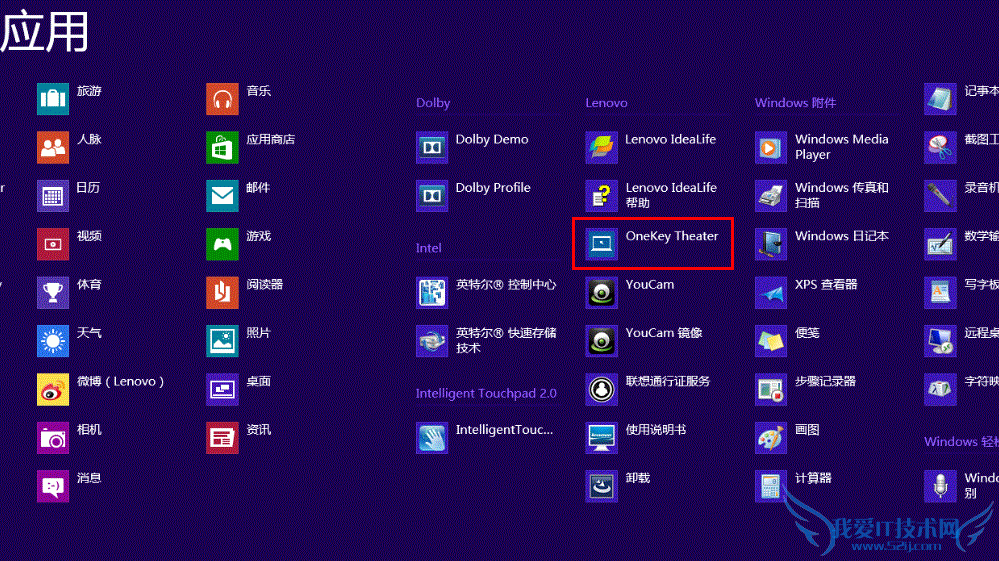Open the 天气 weather sun icon

point(53,341)
